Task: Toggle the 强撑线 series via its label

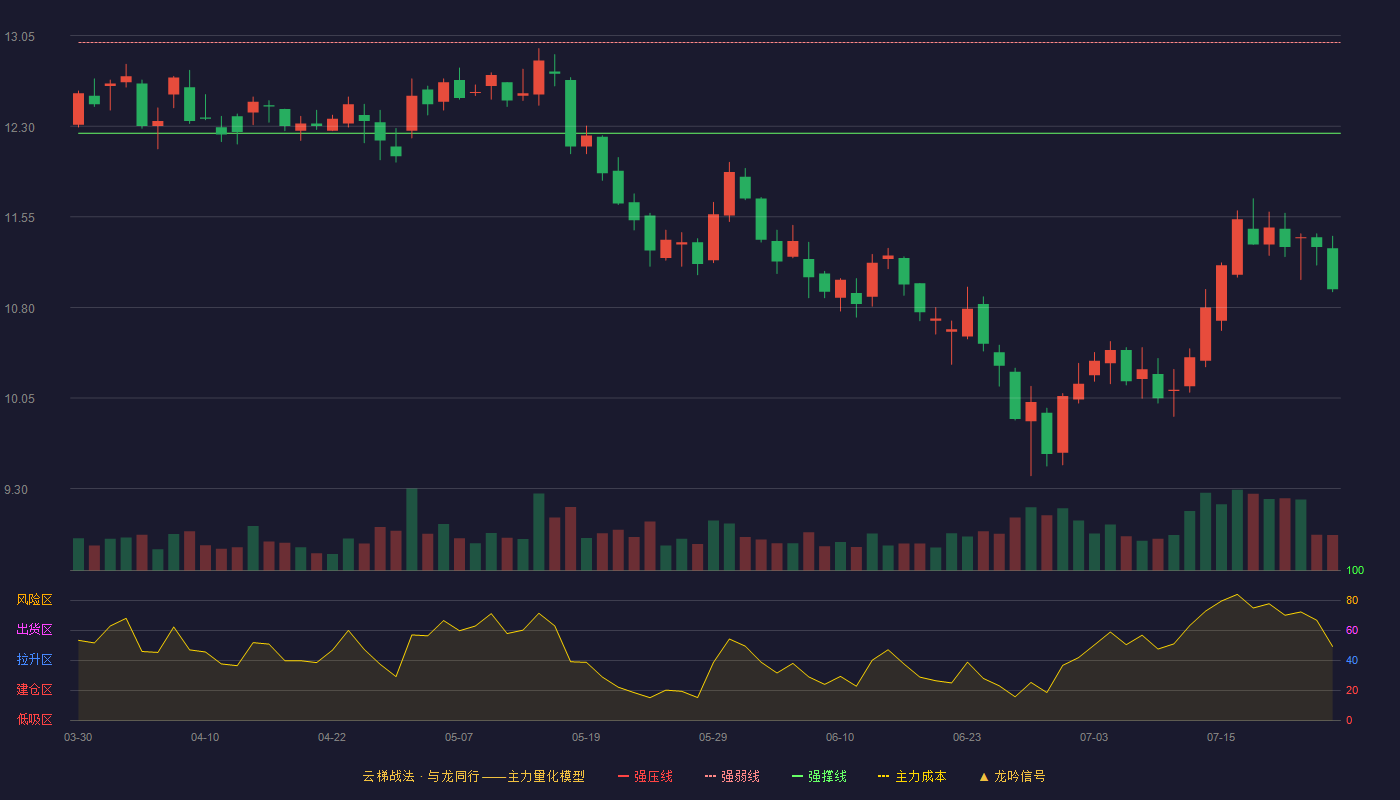Action: coord(827,776)
